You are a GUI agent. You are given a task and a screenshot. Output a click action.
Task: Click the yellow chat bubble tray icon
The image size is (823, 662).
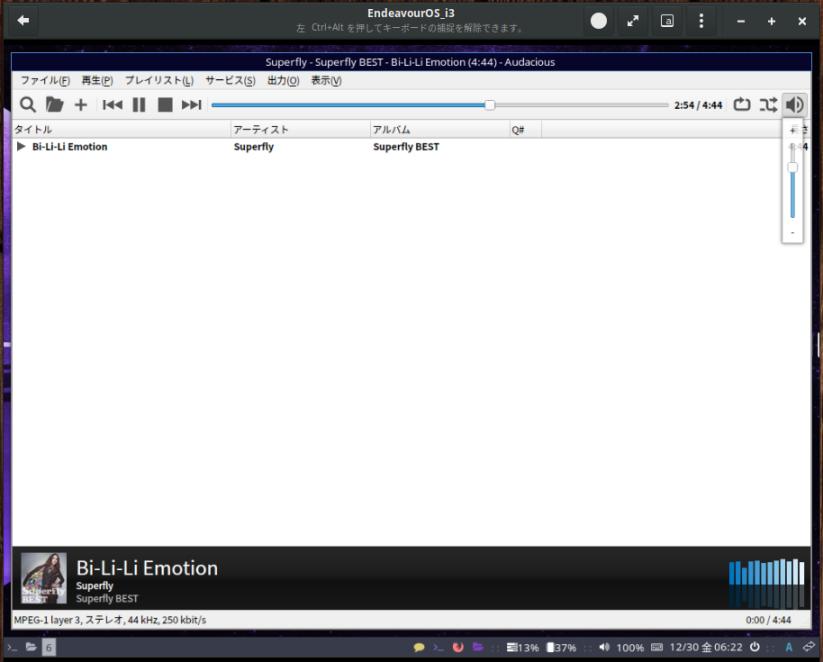(x=419, y=647)
